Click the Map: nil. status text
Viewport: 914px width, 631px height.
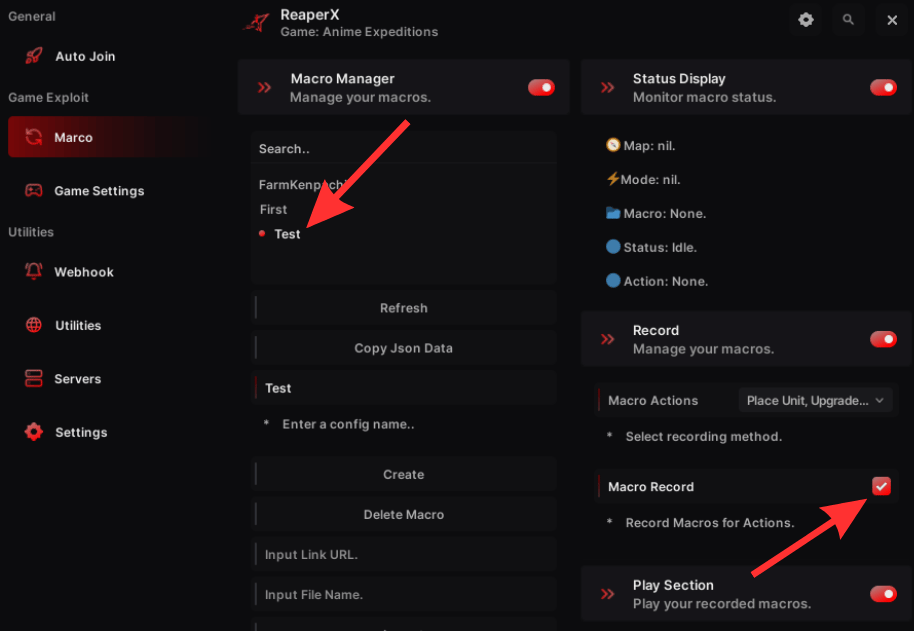click(649, 146)
